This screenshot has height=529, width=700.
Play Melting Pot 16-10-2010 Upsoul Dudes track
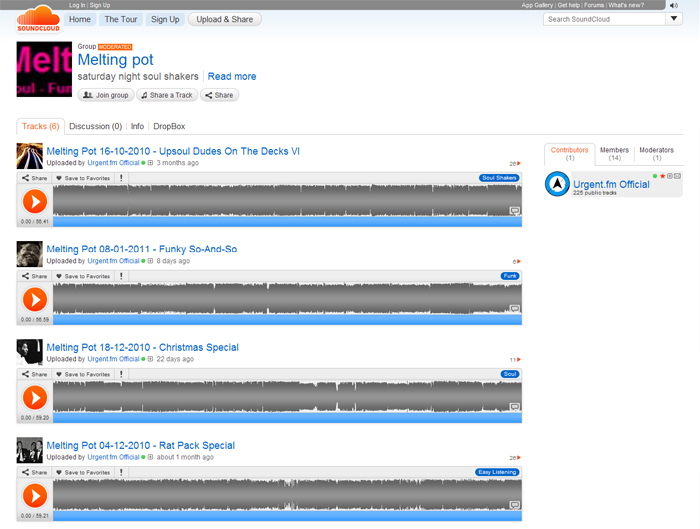pos(35,201)
